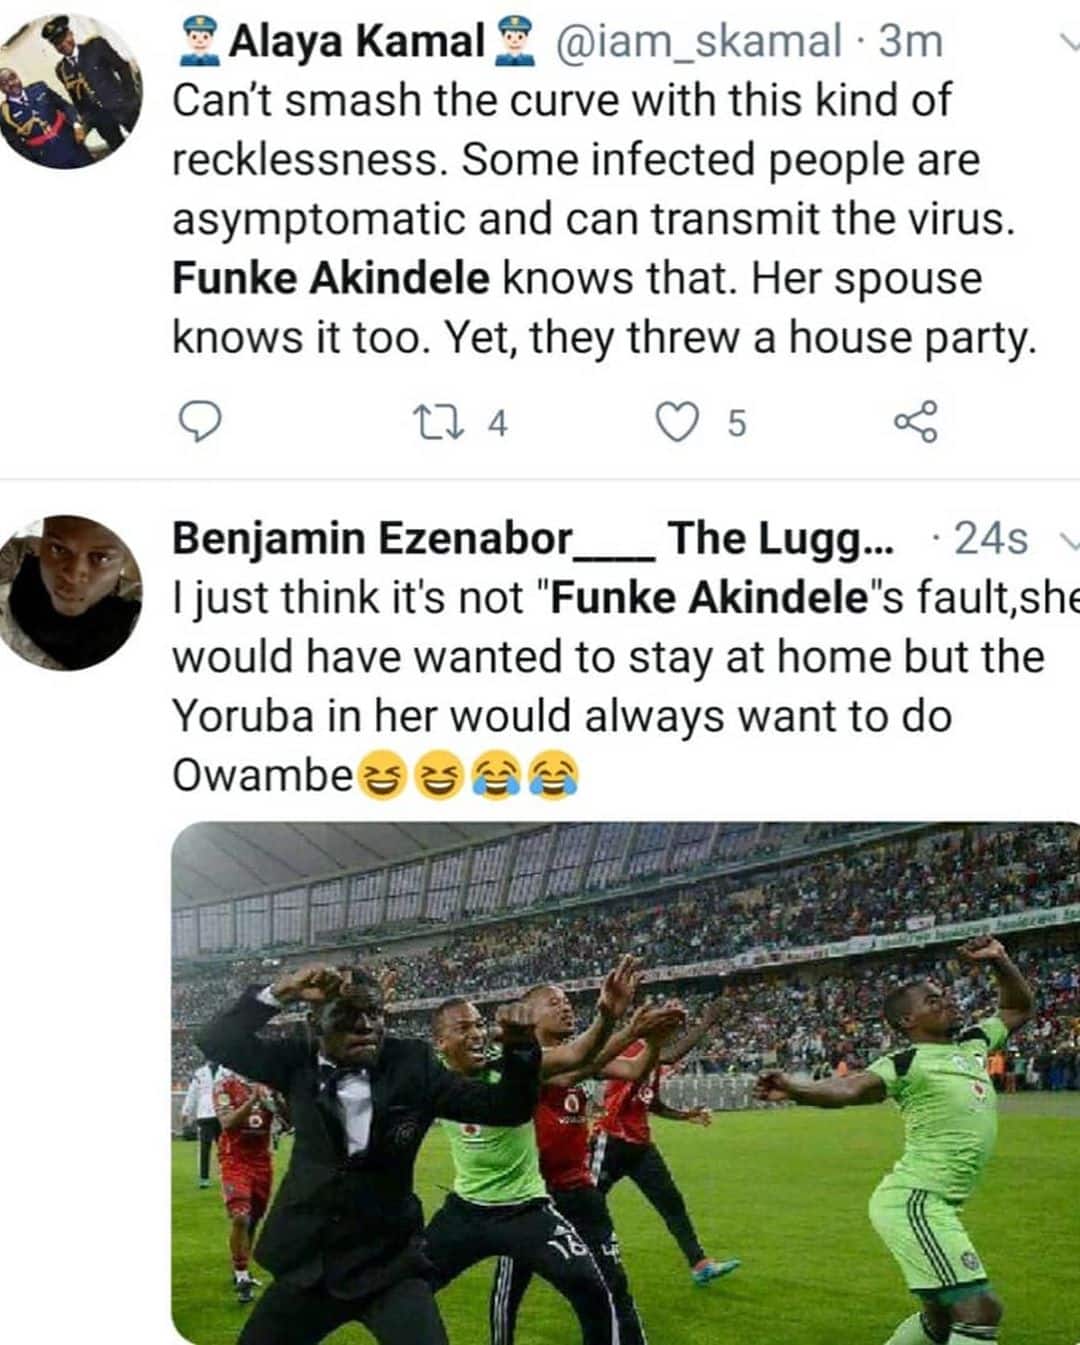Click the Alaya Kamal display name

[x=357, y=42]
